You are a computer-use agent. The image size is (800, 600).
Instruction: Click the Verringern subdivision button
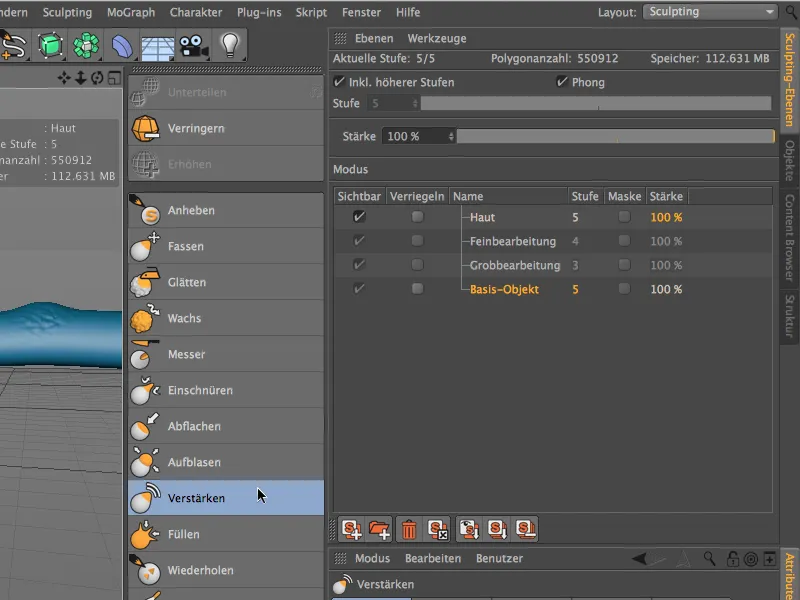[x=226, y=129]
